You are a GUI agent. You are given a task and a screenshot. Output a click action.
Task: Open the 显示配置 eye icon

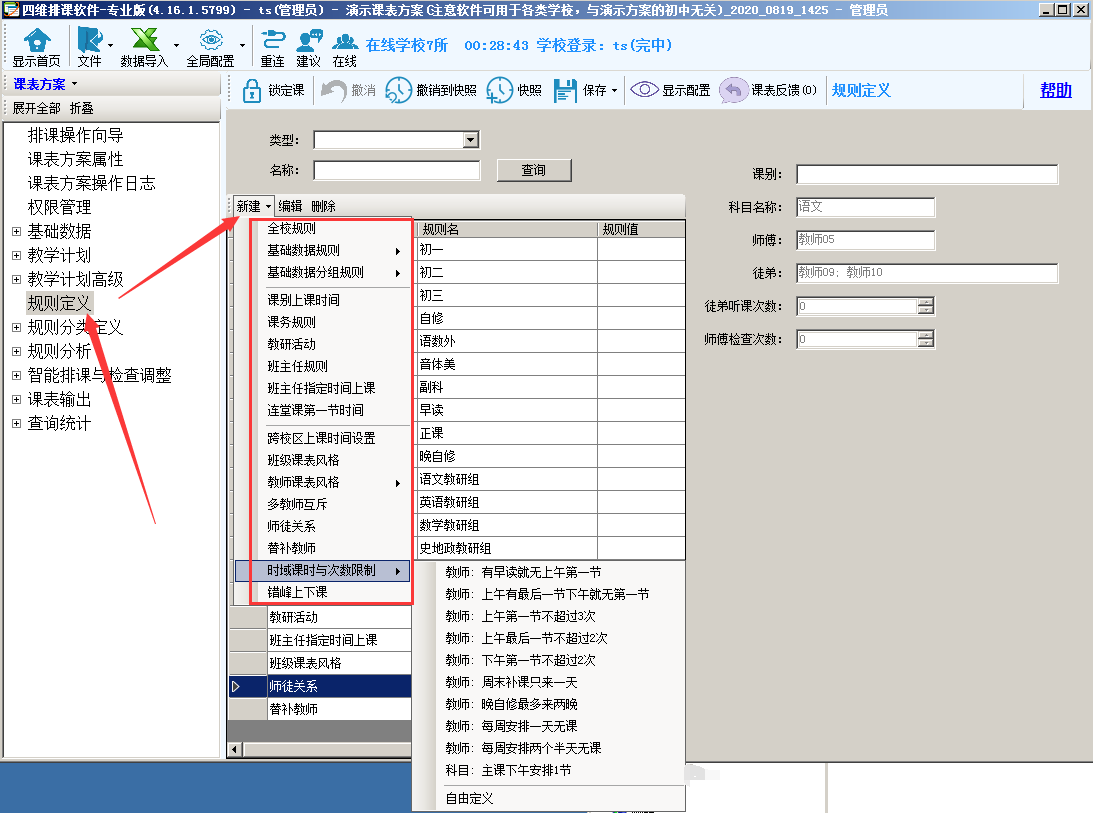coord(643,90)
